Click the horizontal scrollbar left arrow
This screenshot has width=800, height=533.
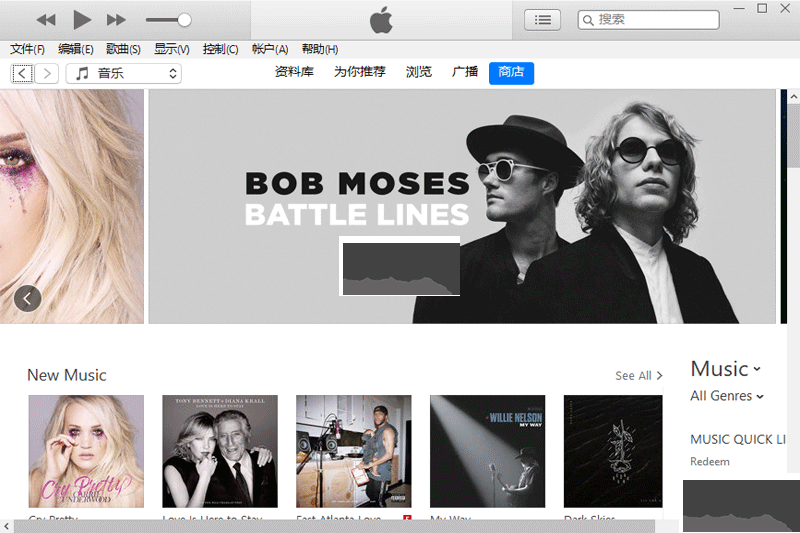point(6,526)
